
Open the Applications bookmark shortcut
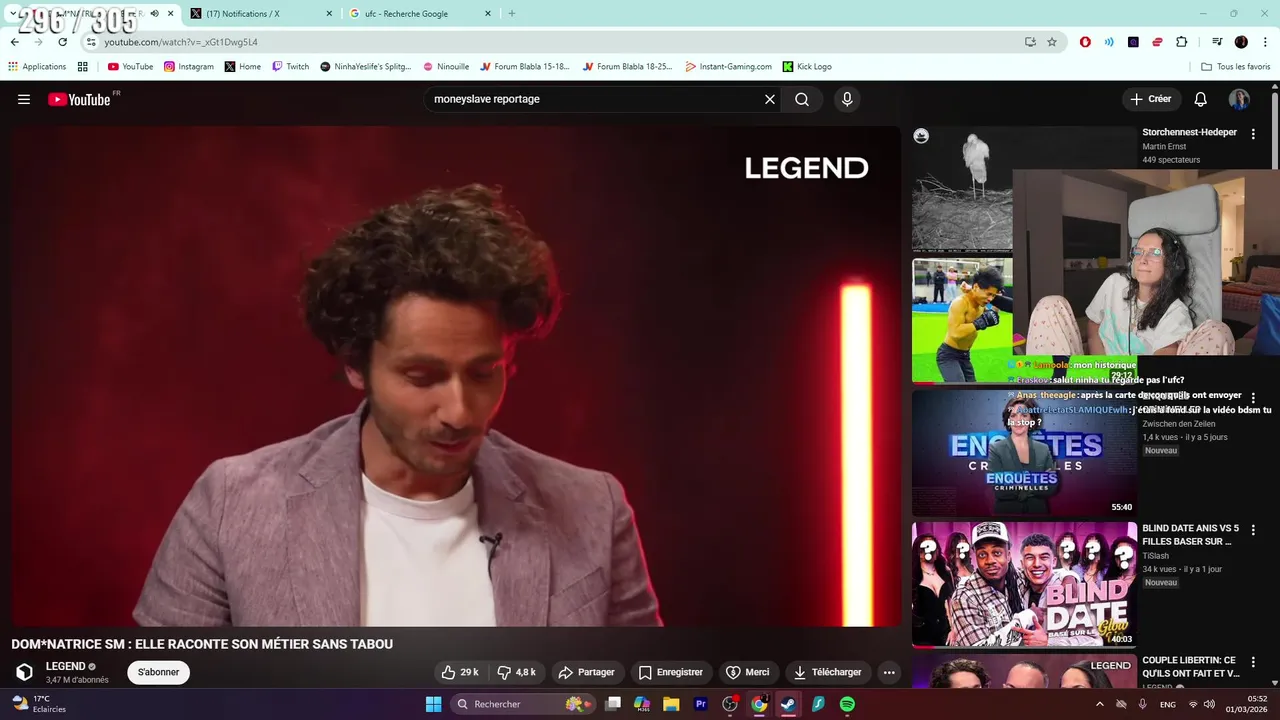(x=37, y=67)
